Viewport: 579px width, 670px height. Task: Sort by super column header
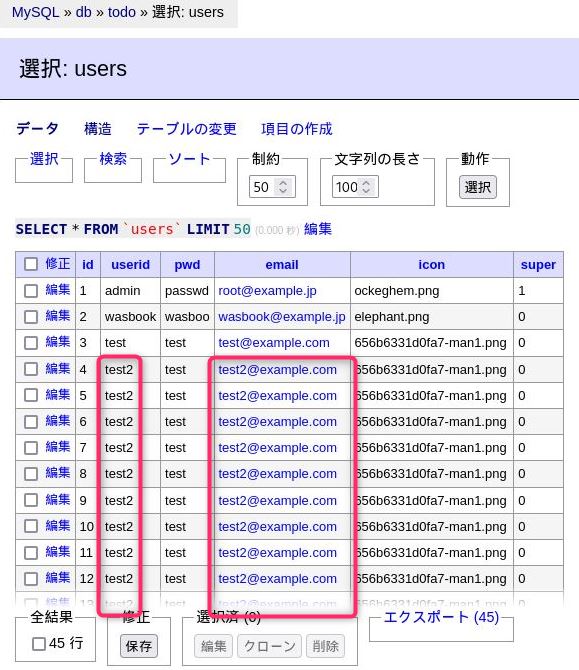point(538,264)
